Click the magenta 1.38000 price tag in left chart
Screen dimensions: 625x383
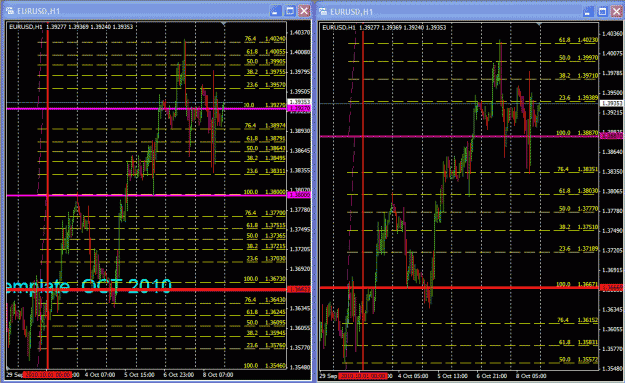299,195
